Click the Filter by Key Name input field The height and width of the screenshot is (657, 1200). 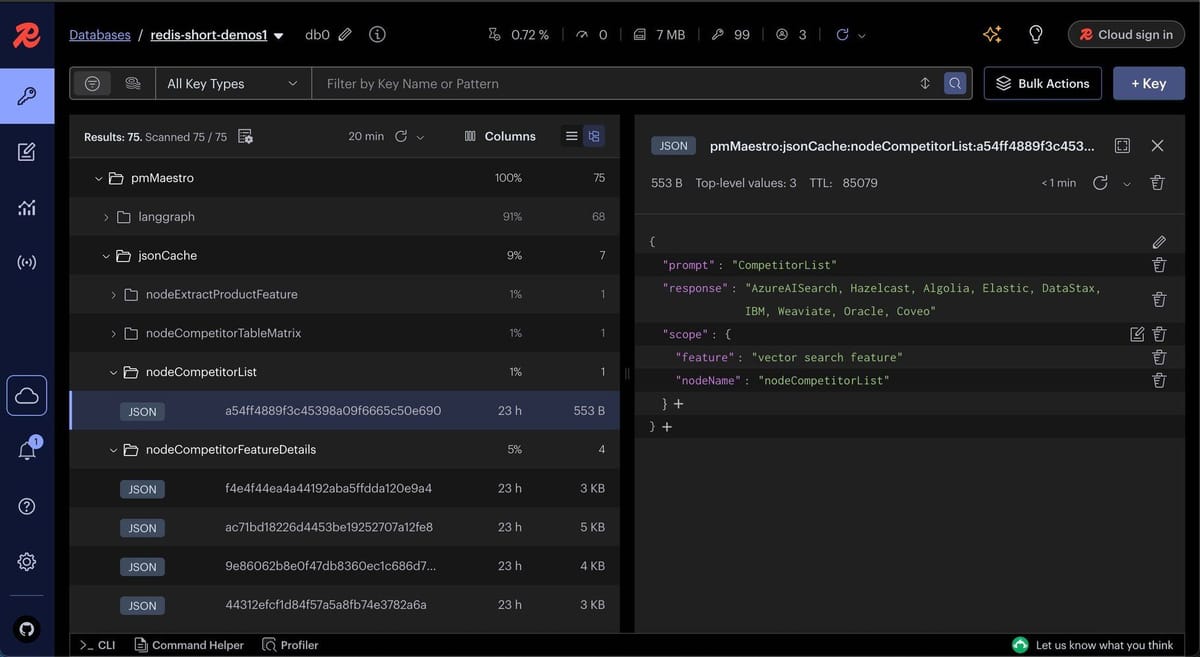point(600,83)
